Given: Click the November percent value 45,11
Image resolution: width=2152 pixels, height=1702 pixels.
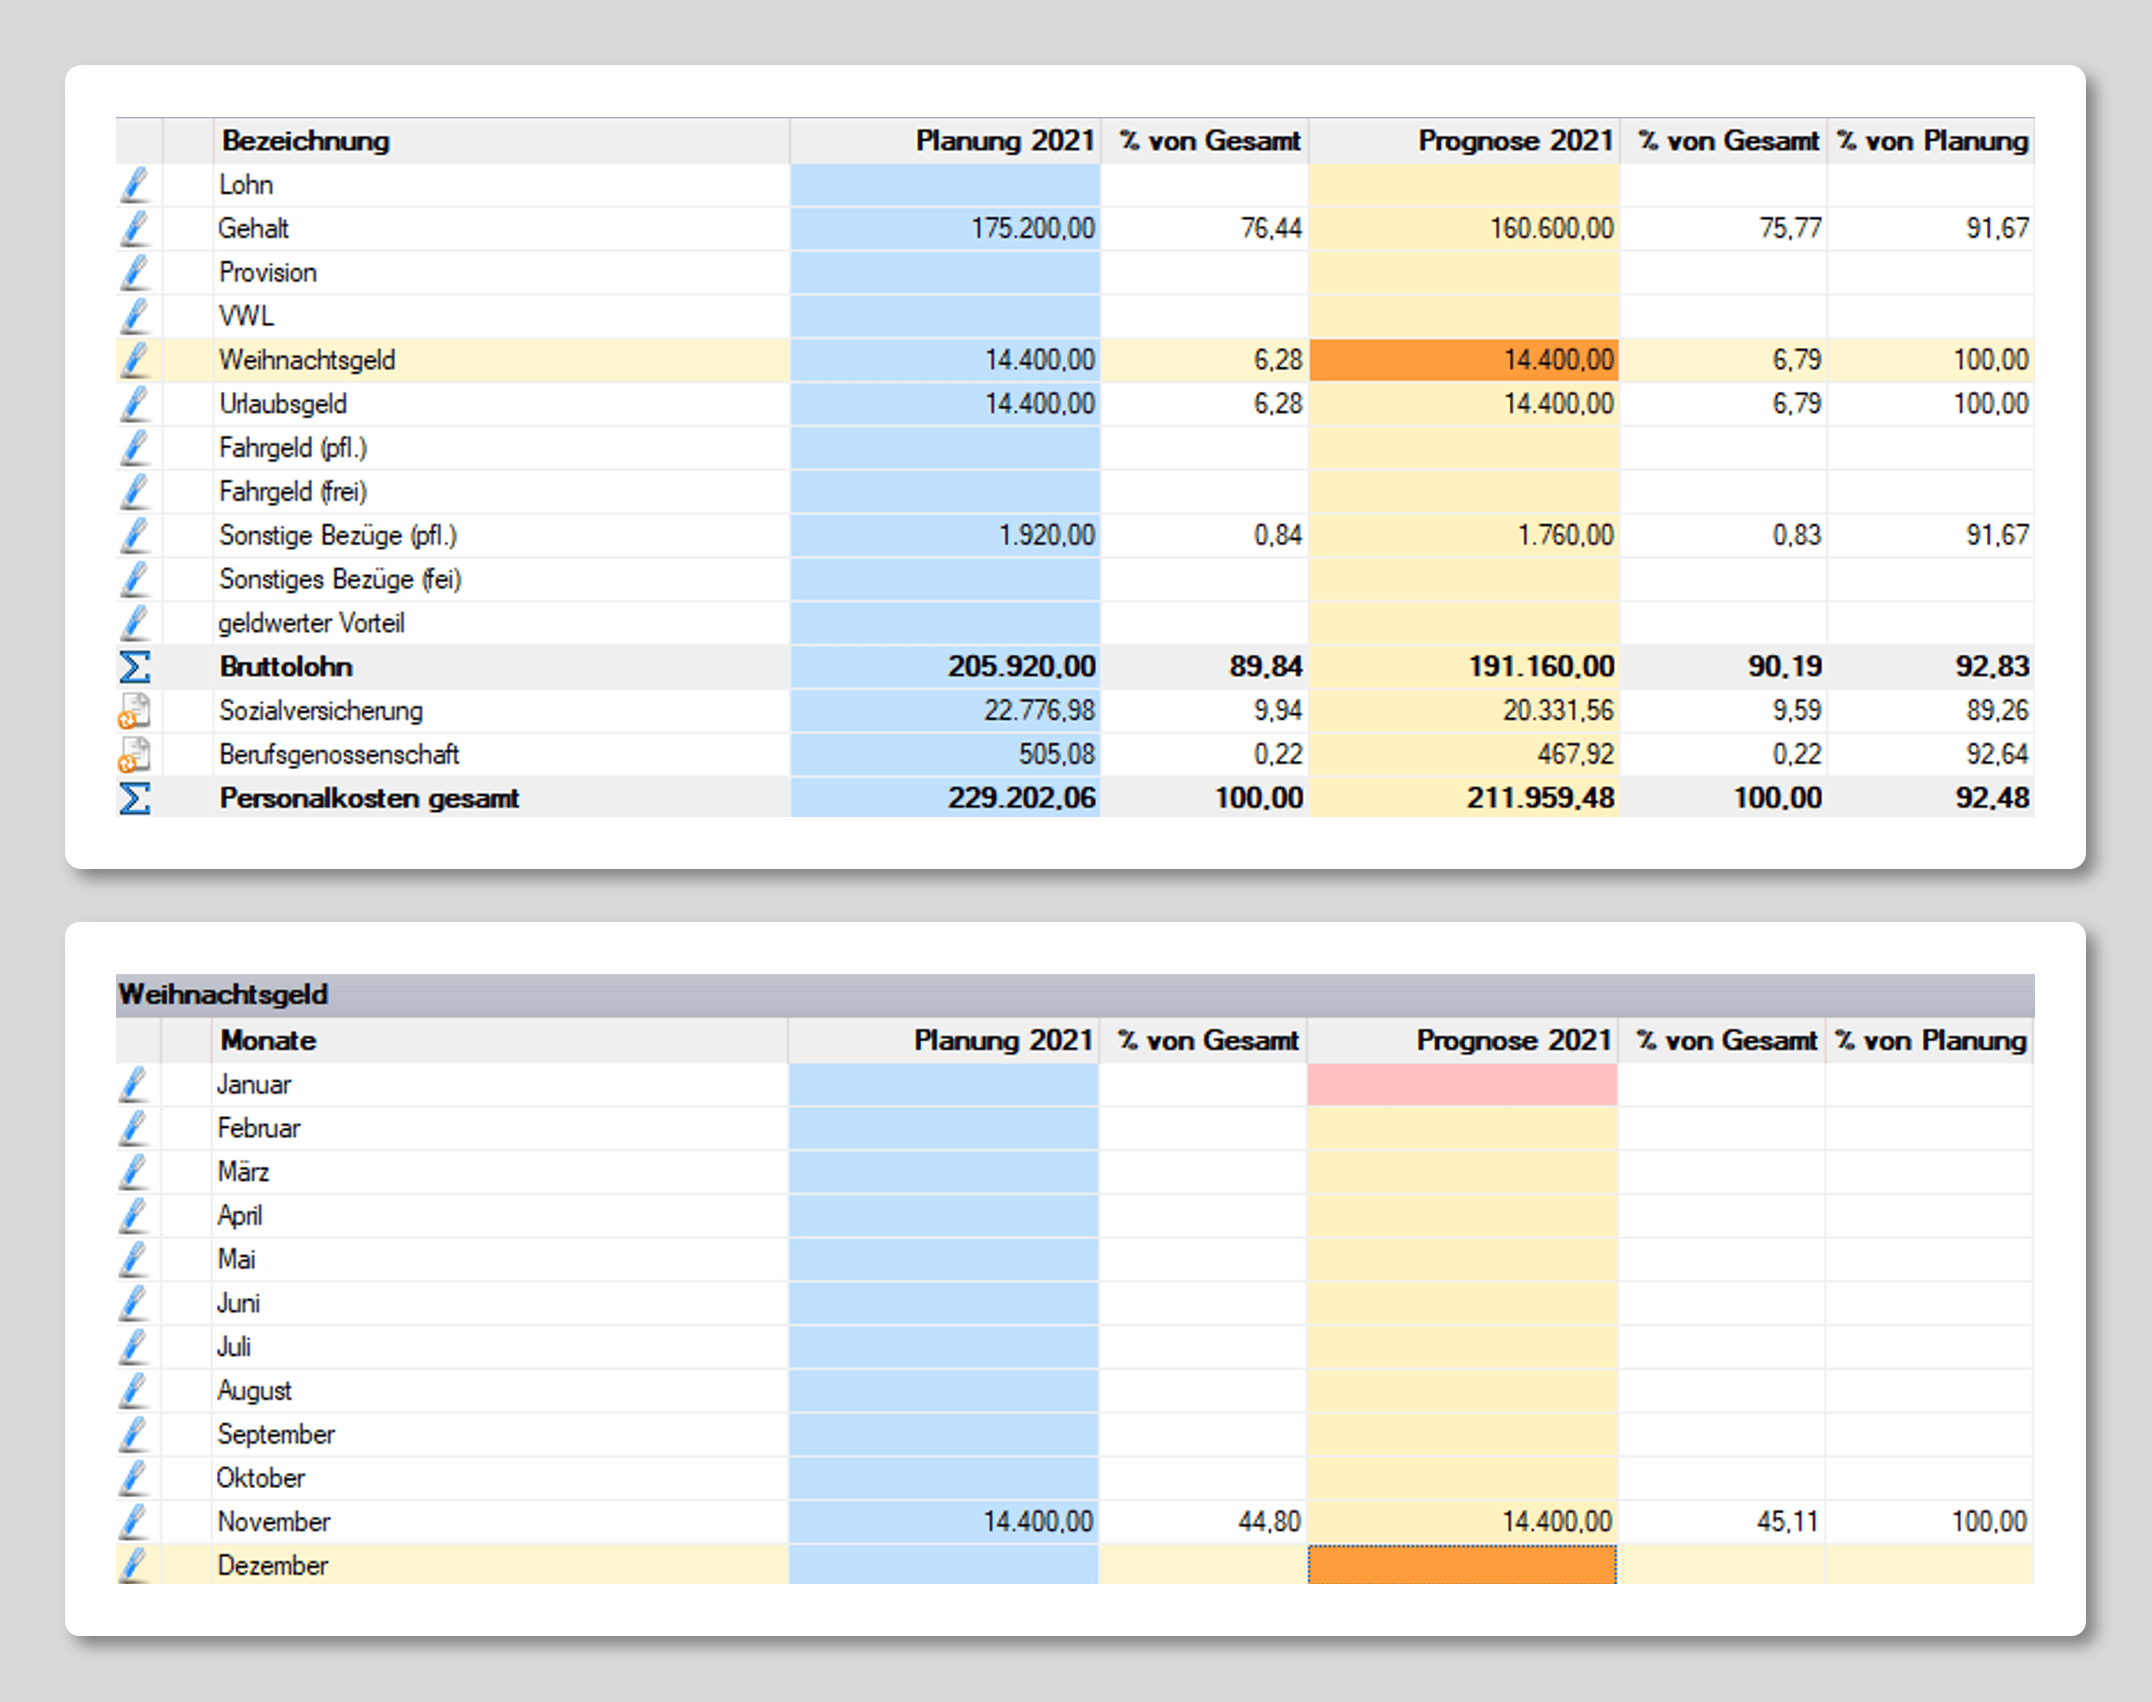Looking at the screenshot, I should (x=1787, y=1522).
